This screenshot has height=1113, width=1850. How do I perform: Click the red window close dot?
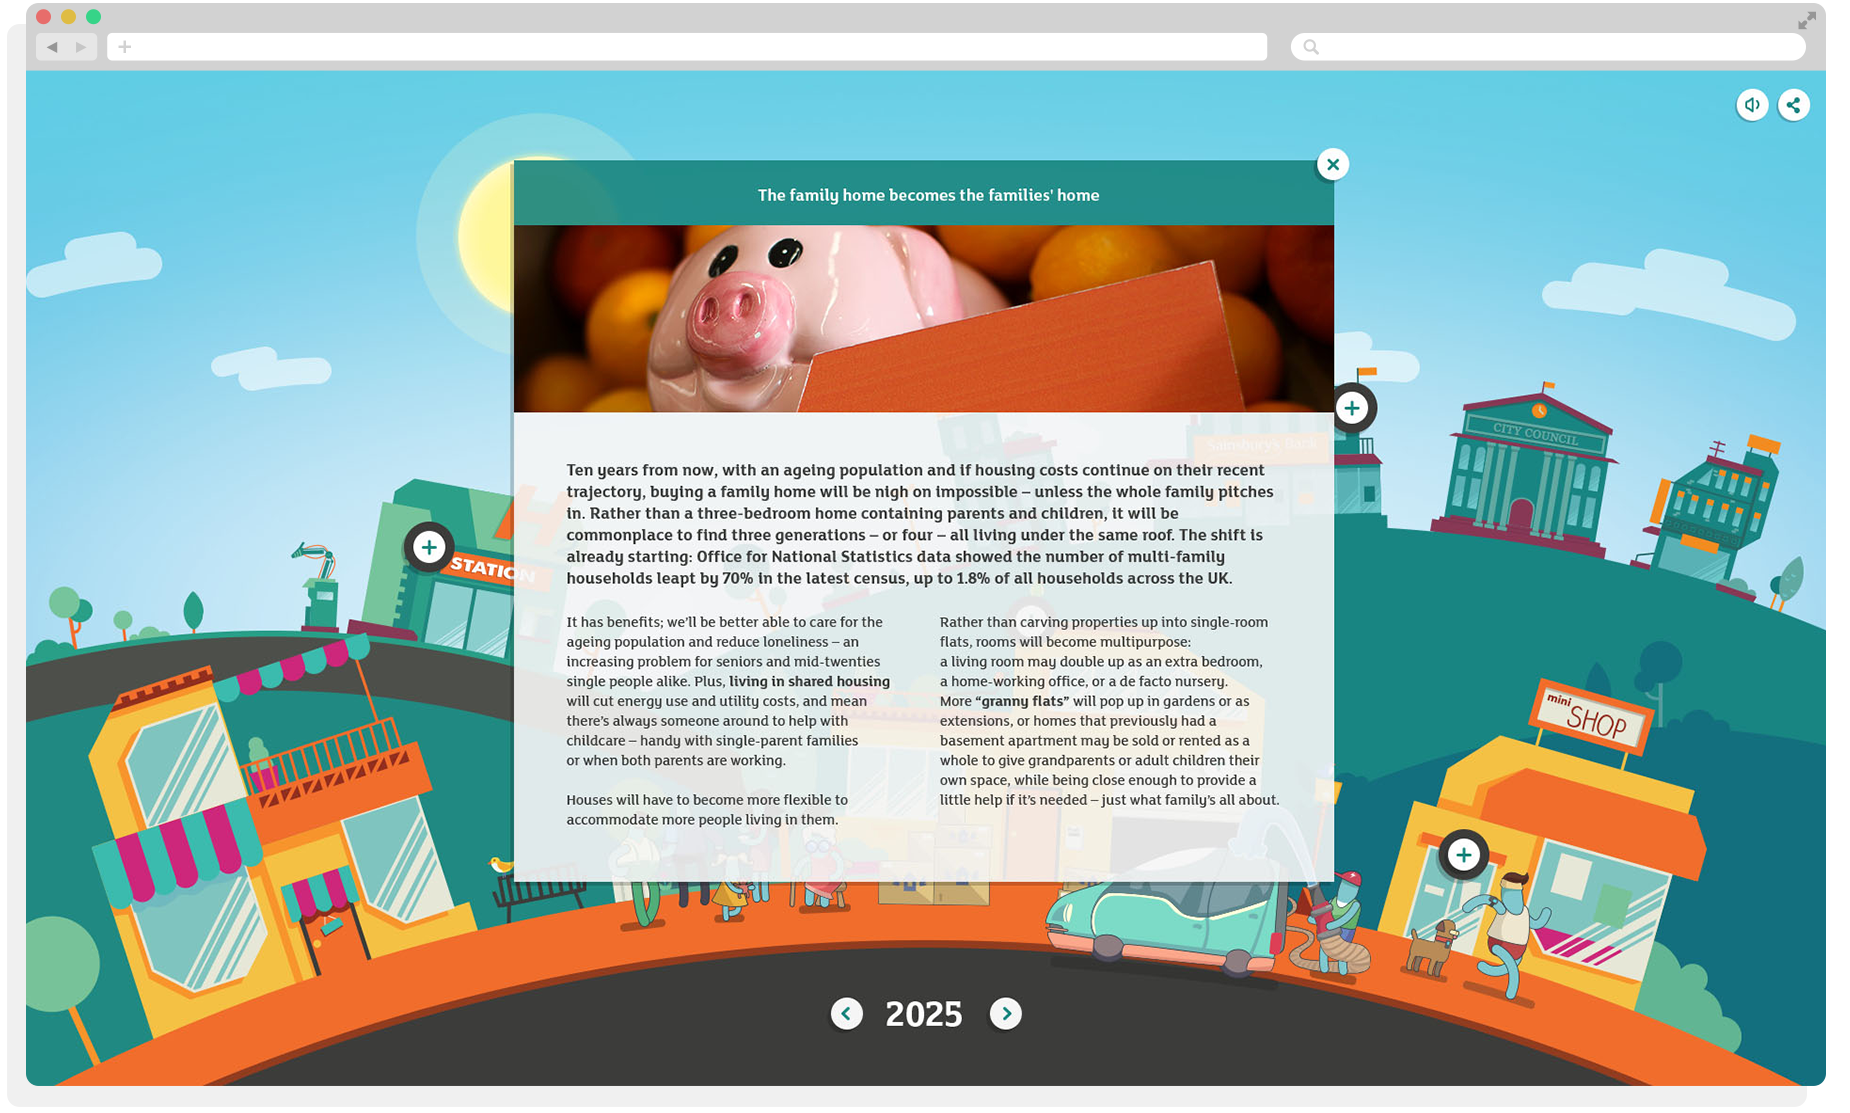coord(43,16)
